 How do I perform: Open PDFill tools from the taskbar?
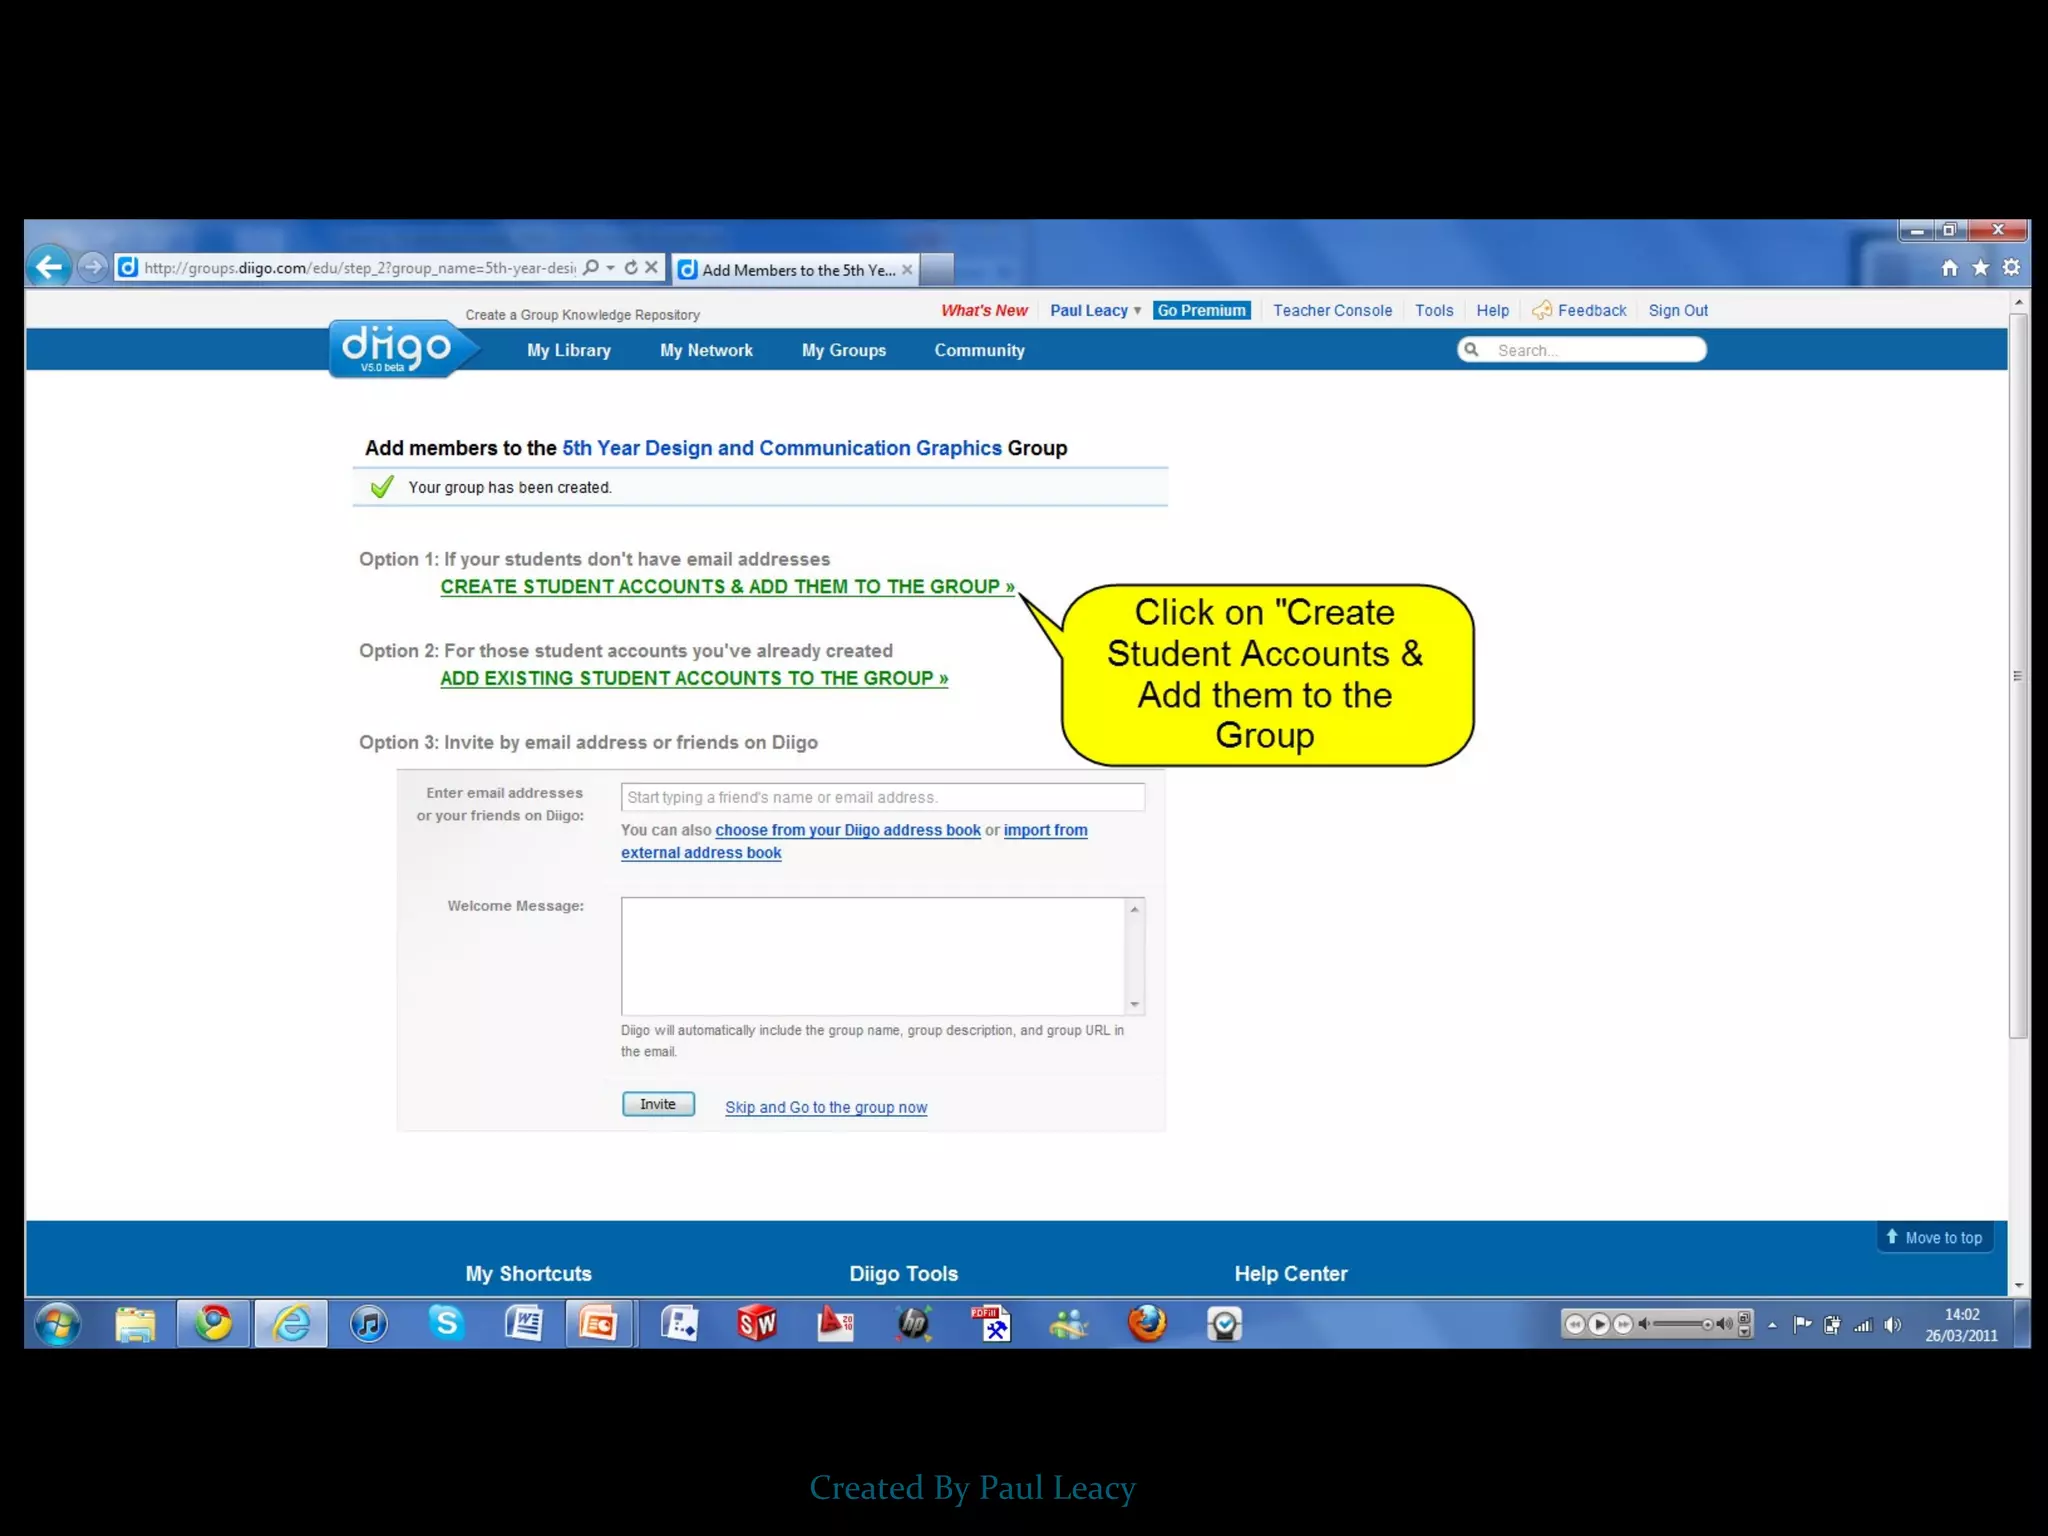[991, 1324]
